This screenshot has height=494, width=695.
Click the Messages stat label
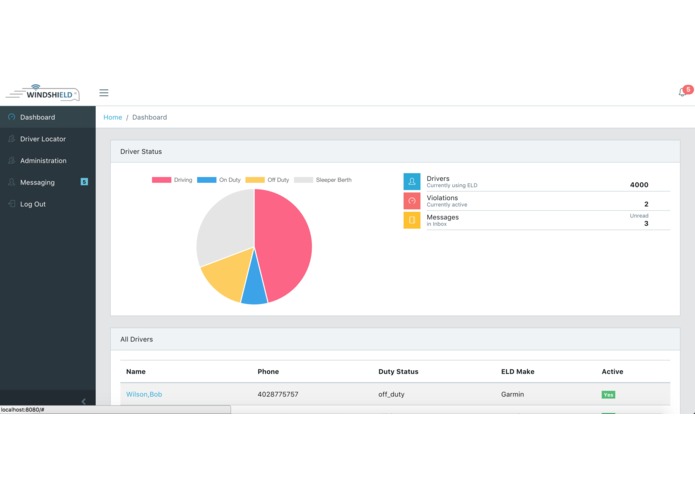click(x=442, y=217)
